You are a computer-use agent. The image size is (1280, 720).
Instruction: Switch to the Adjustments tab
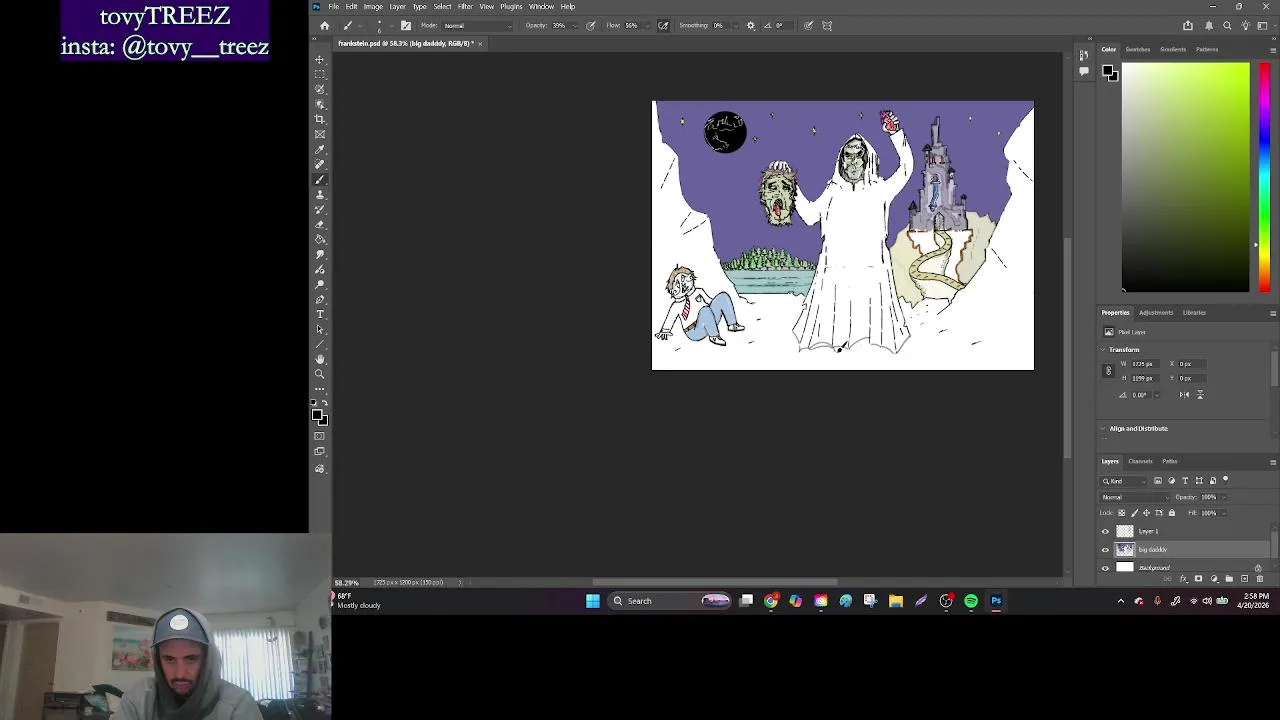1156,313
